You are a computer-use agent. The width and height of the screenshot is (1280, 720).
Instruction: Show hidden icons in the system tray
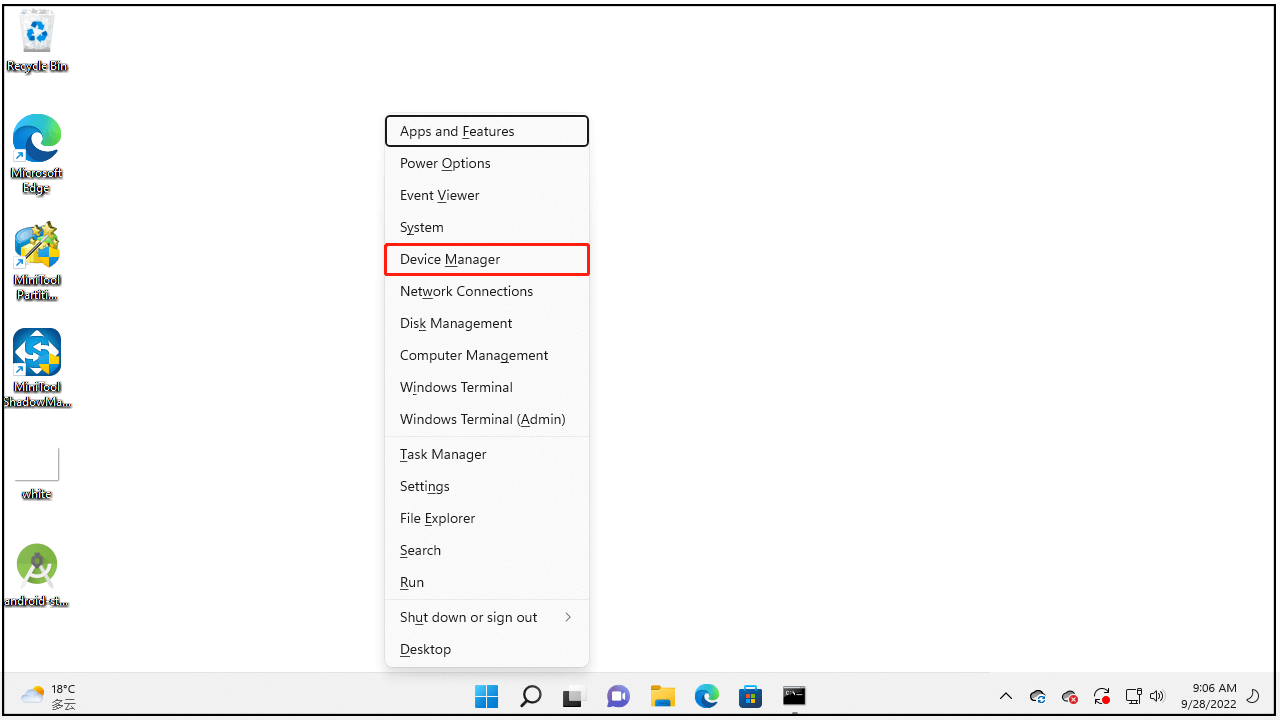pyautogui.click(x=1006, y=696)
